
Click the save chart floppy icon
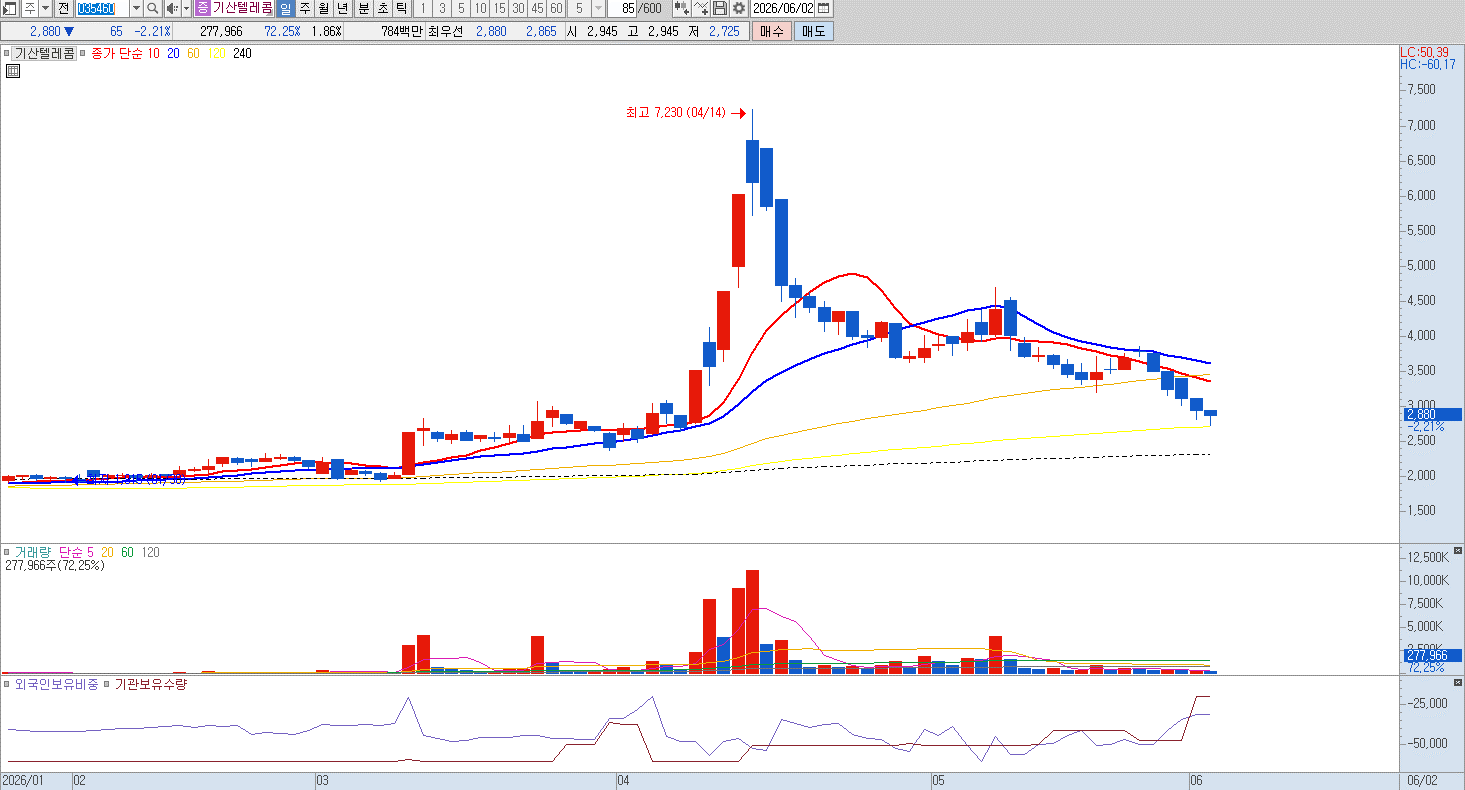[x=720, y=8]
